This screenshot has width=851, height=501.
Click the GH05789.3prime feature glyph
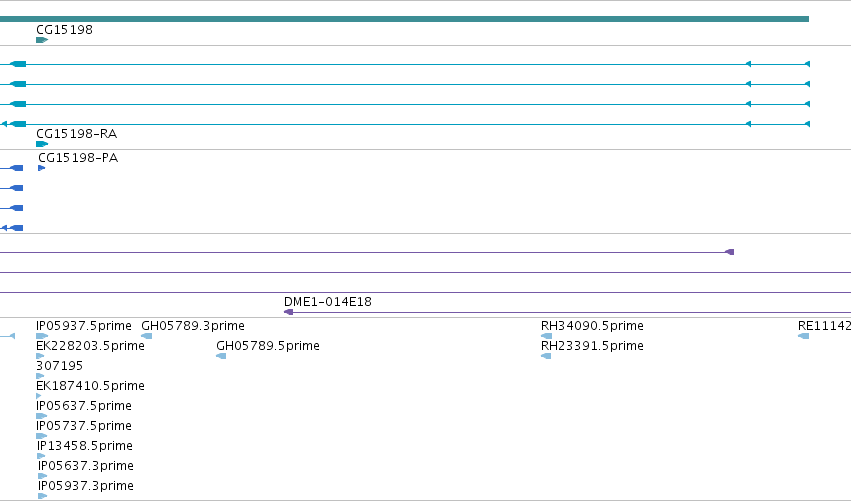147,336
